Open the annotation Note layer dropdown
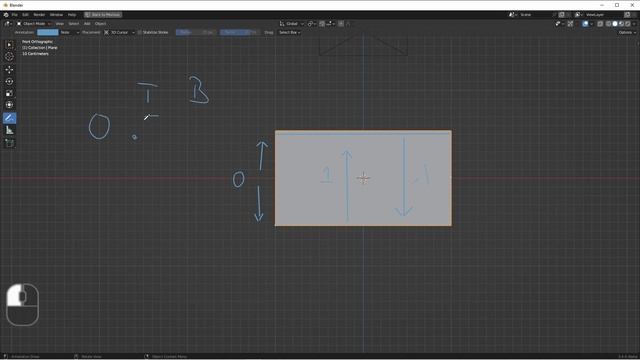The width and height of the screenshot is (640, 360). 69,32
